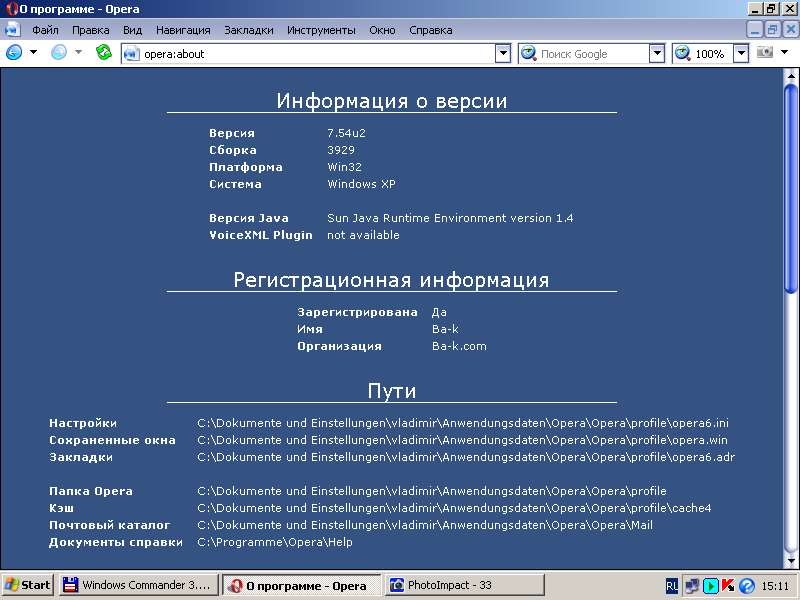Screen dimensions: 800x600
Task: Click the Регистрационная информация heading
Action: [391, 280]
